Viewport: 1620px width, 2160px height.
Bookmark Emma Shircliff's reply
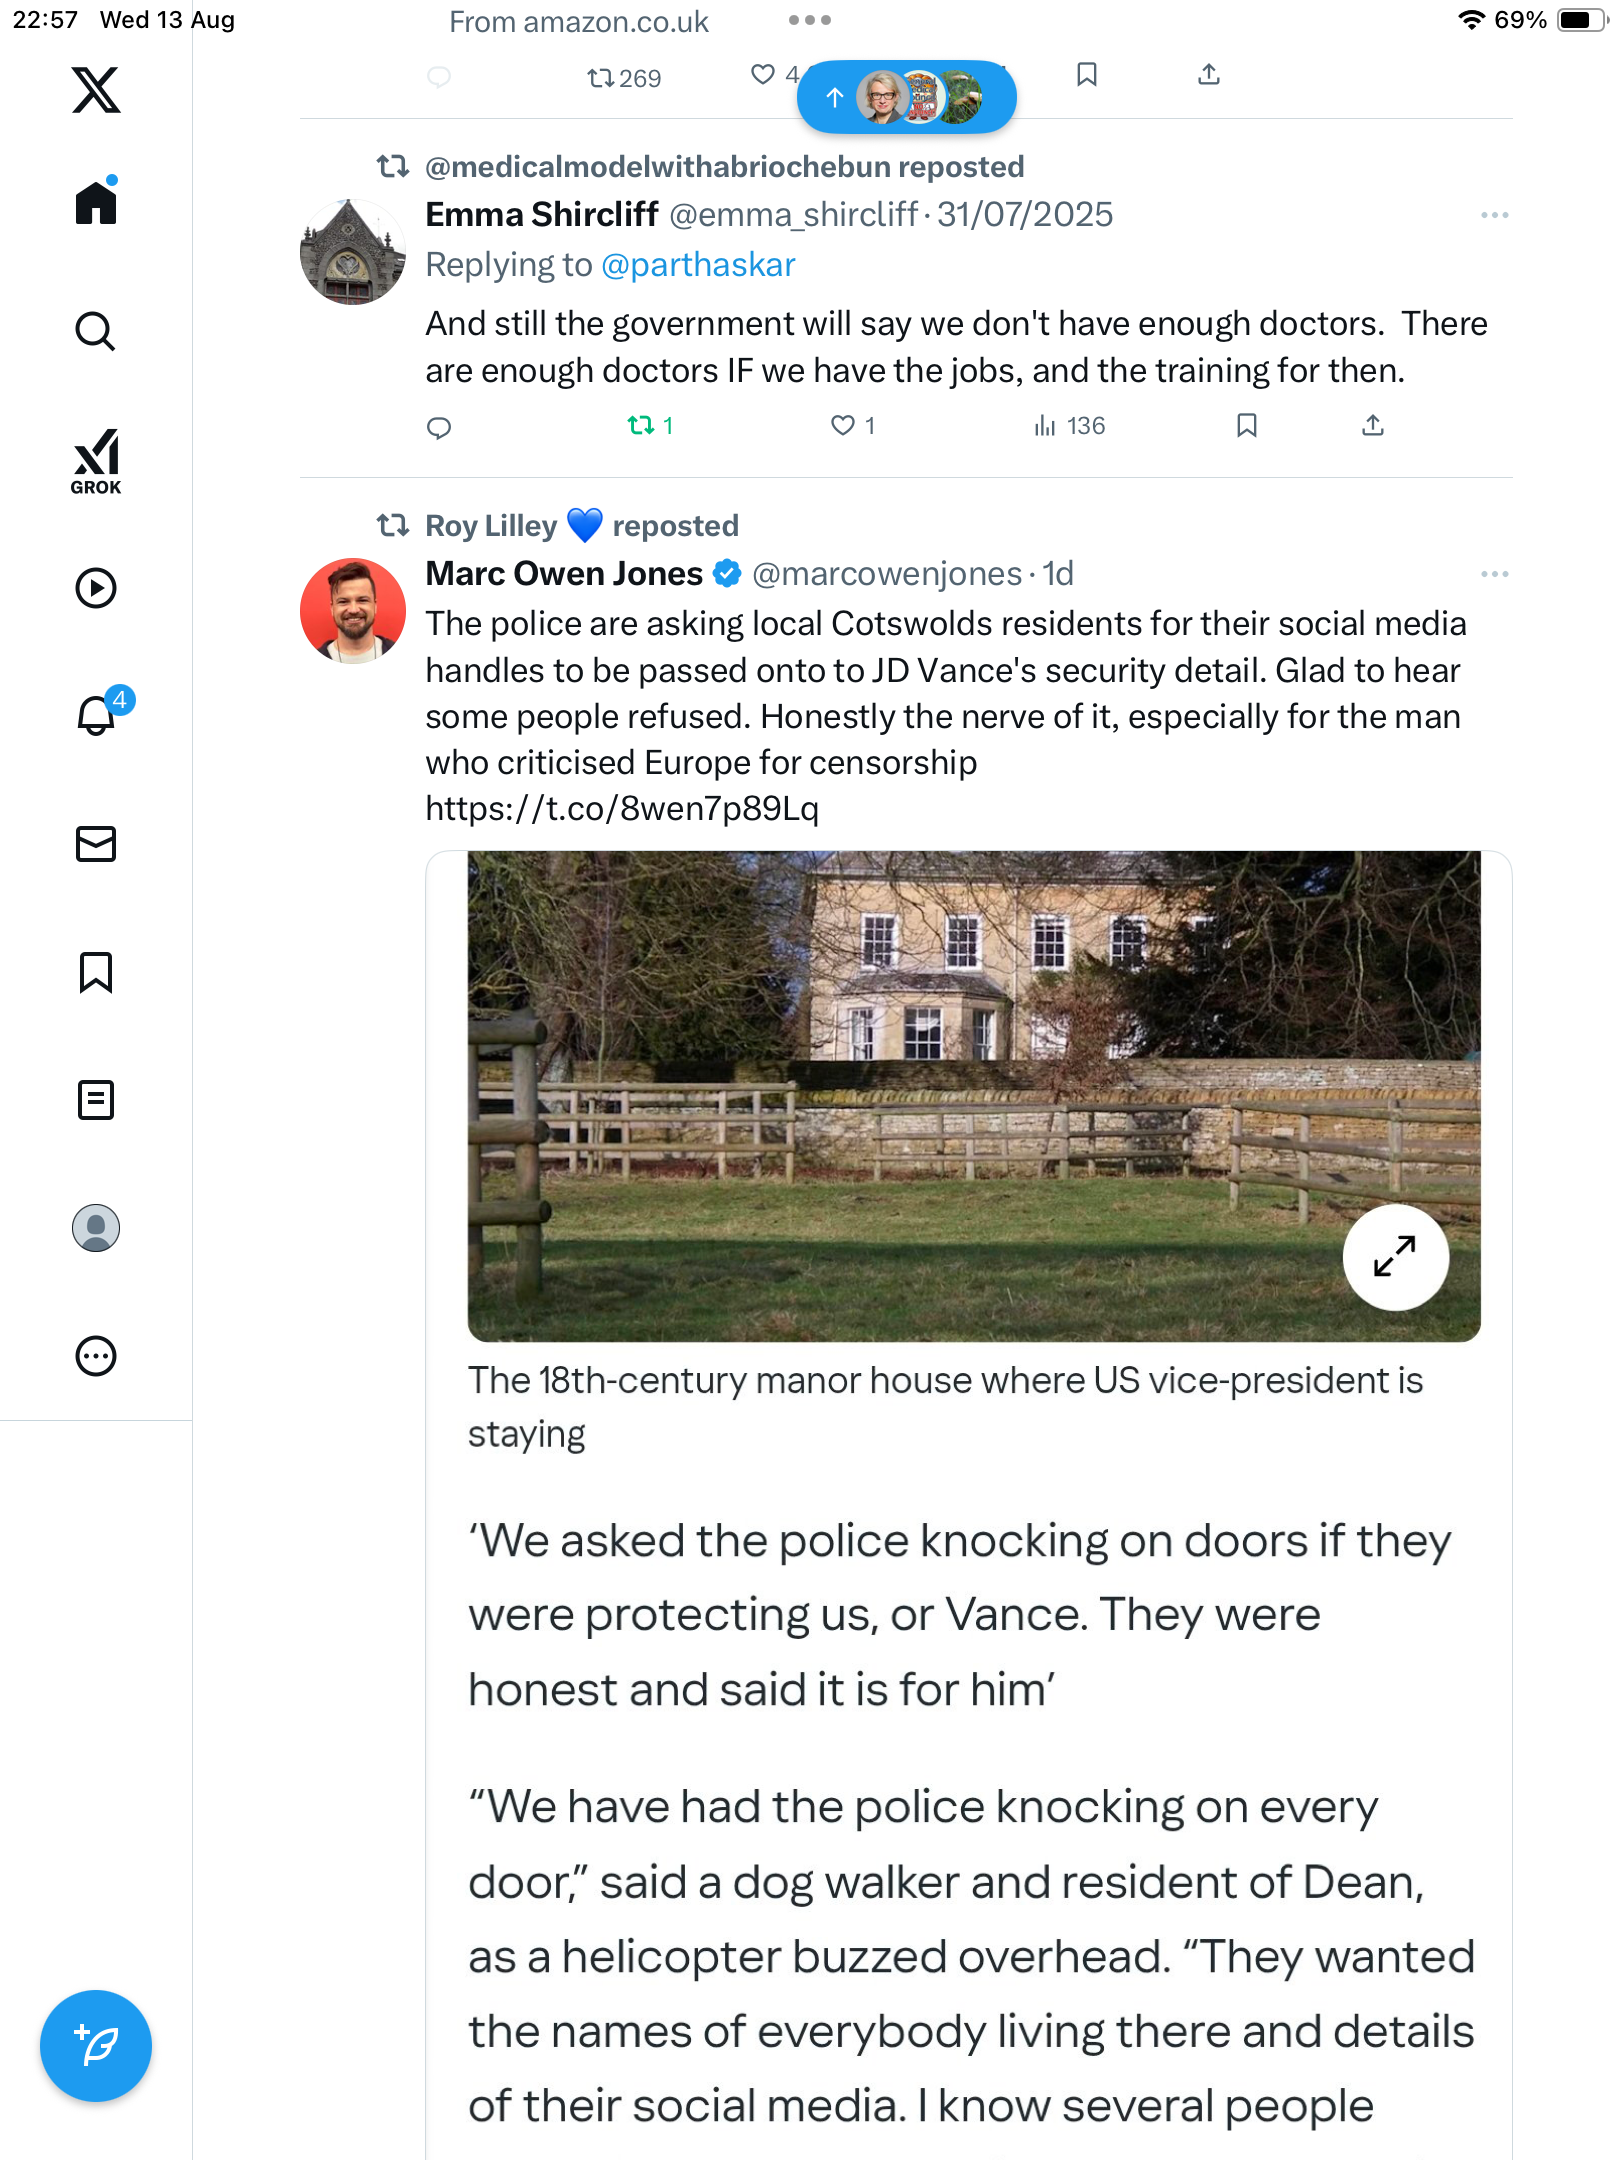(x=1246, y=427)
